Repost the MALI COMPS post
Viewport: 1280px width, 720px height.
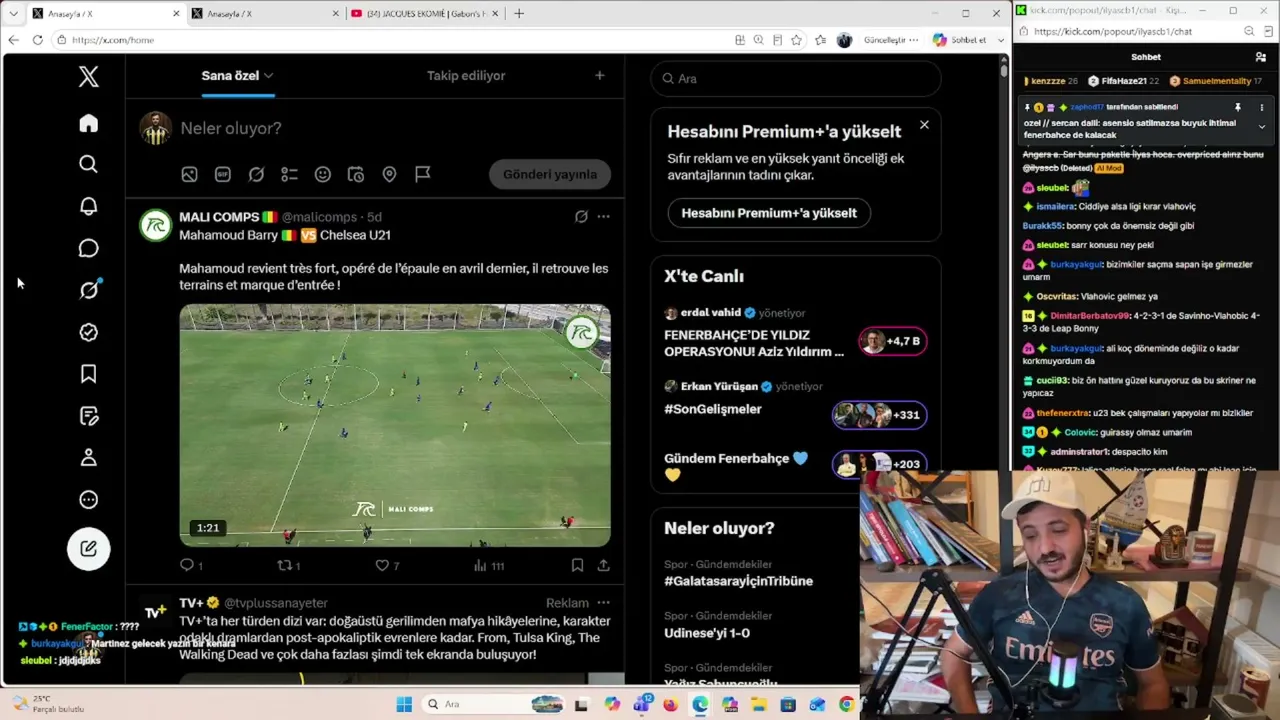[288, 565]
